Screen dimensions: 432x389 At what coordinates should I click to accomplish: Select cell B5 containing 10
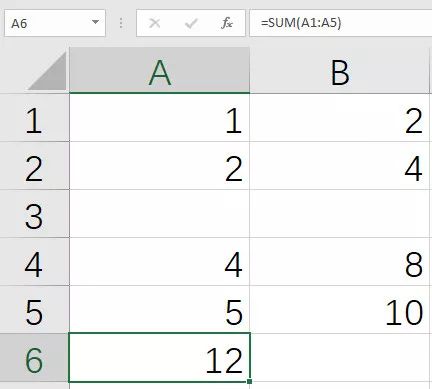[x=340, y=310]
